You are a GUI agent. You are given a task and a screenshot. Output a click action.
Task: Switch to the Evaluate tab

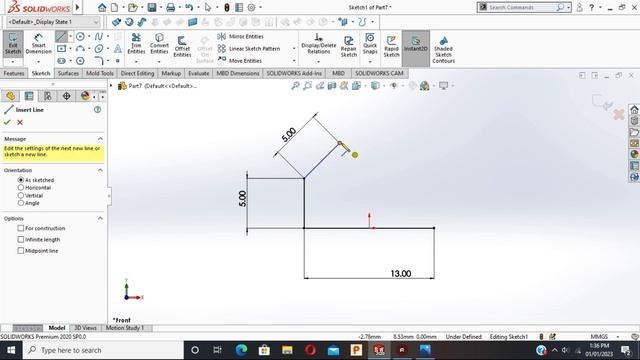coord(199,73)
